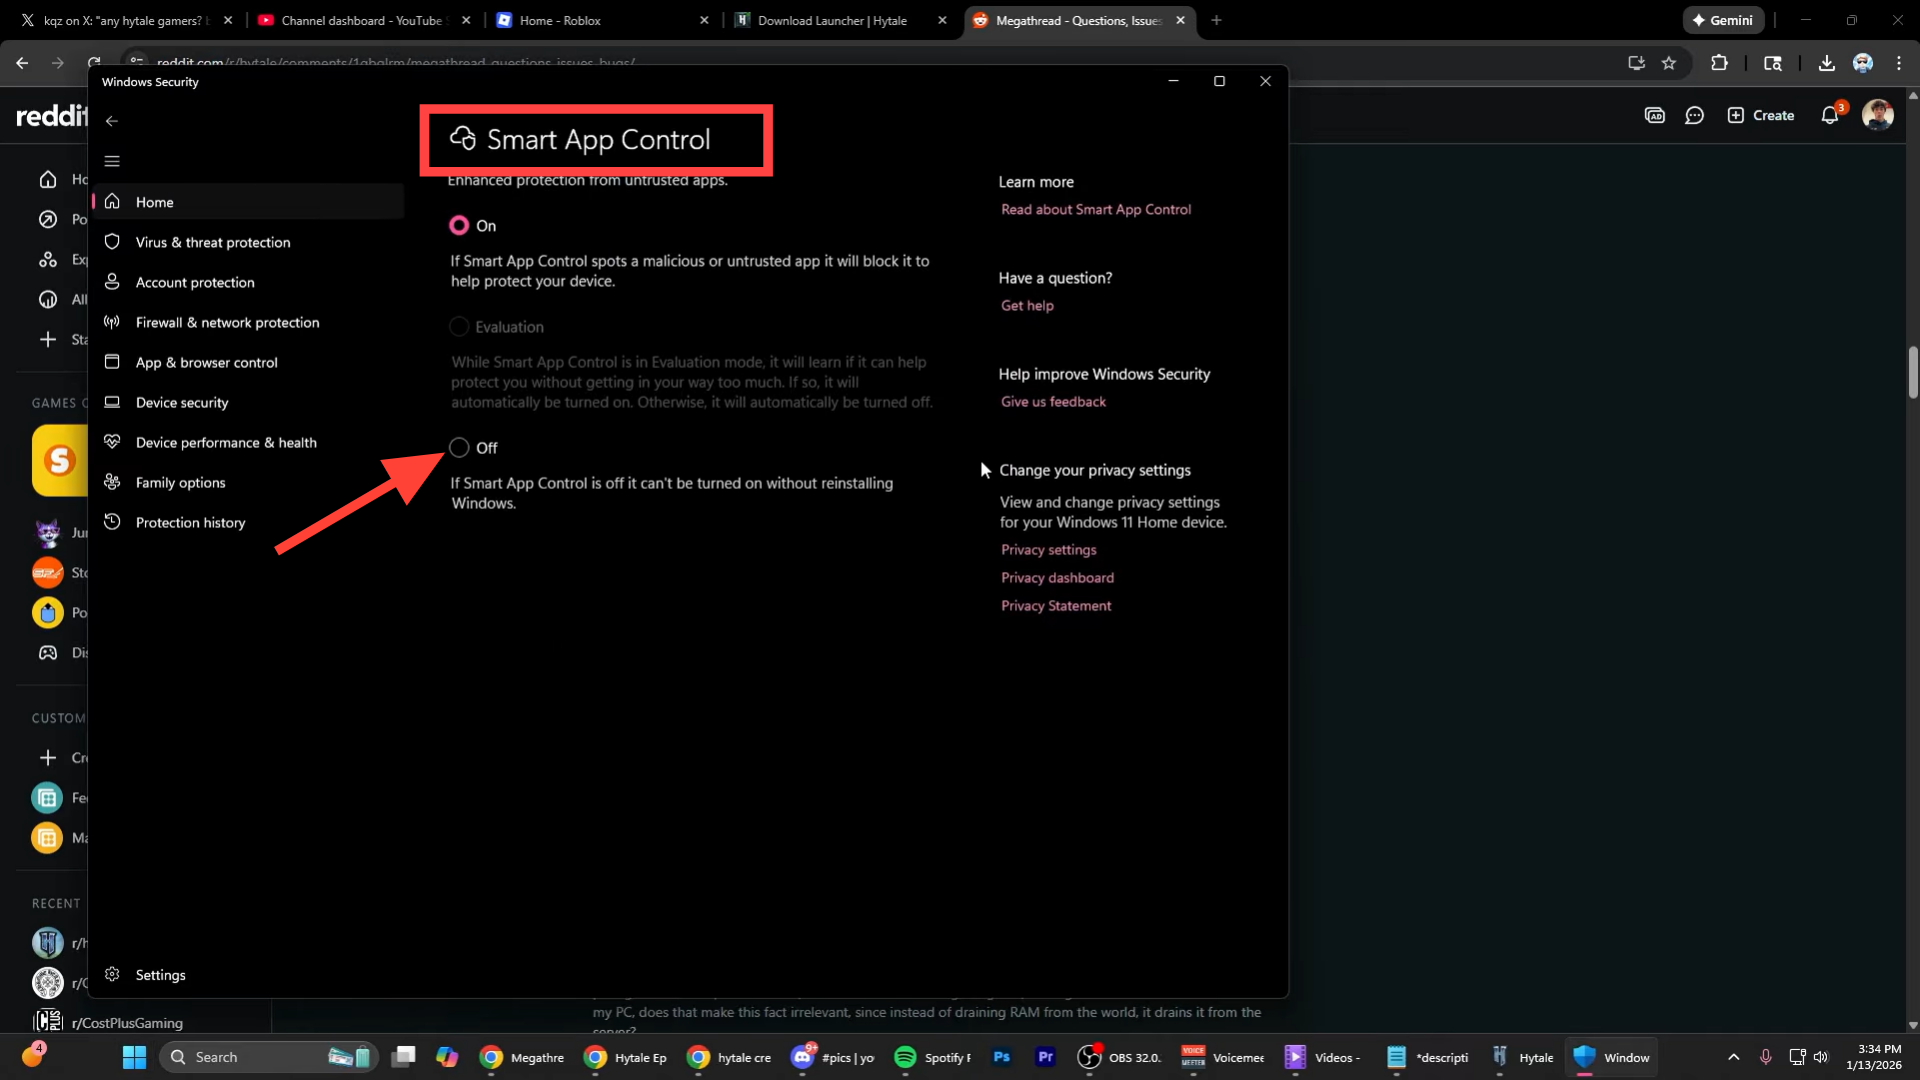Open the Privacy dashboard link

(1057, 578)
